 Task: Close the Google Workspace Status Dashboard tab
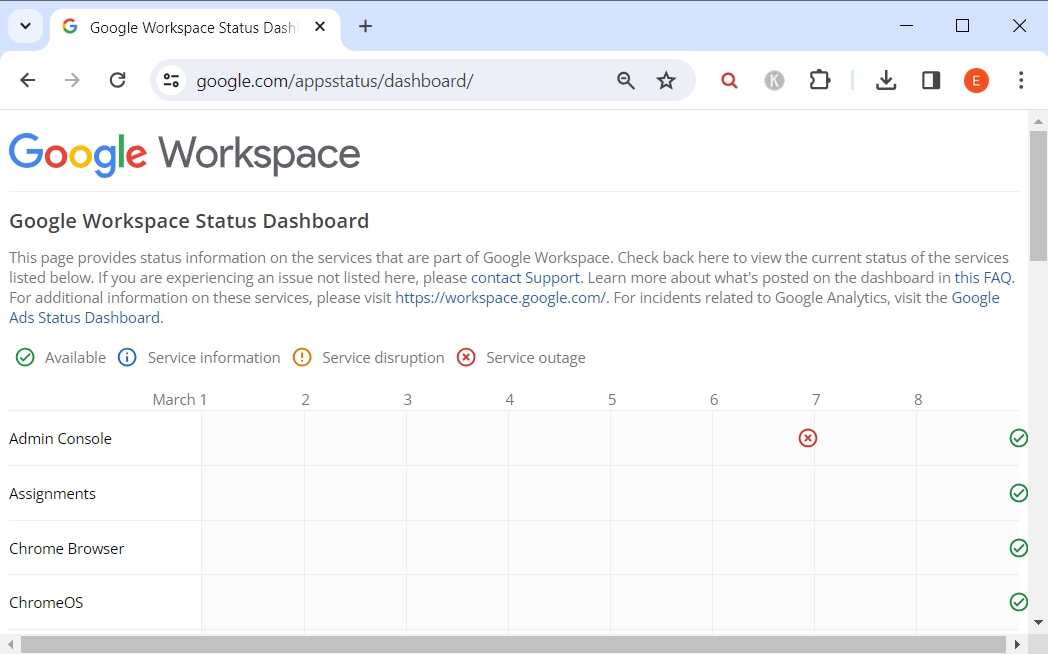[x=320, y=27]
